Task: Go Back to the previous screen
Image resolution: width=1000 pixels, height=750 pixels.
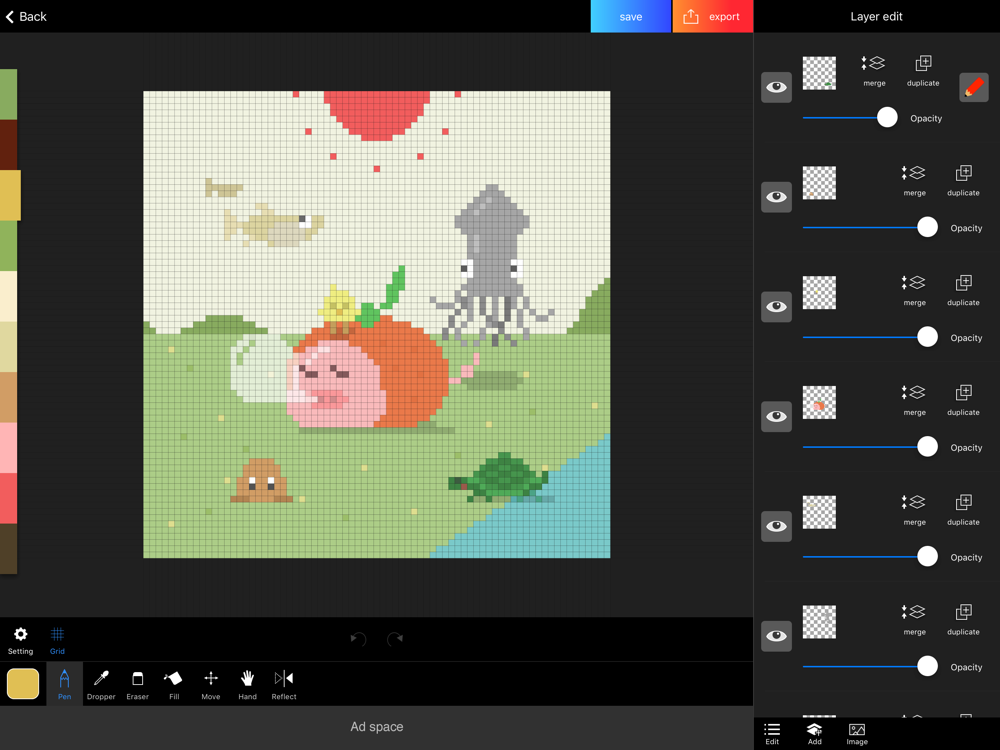Action: 26,16
